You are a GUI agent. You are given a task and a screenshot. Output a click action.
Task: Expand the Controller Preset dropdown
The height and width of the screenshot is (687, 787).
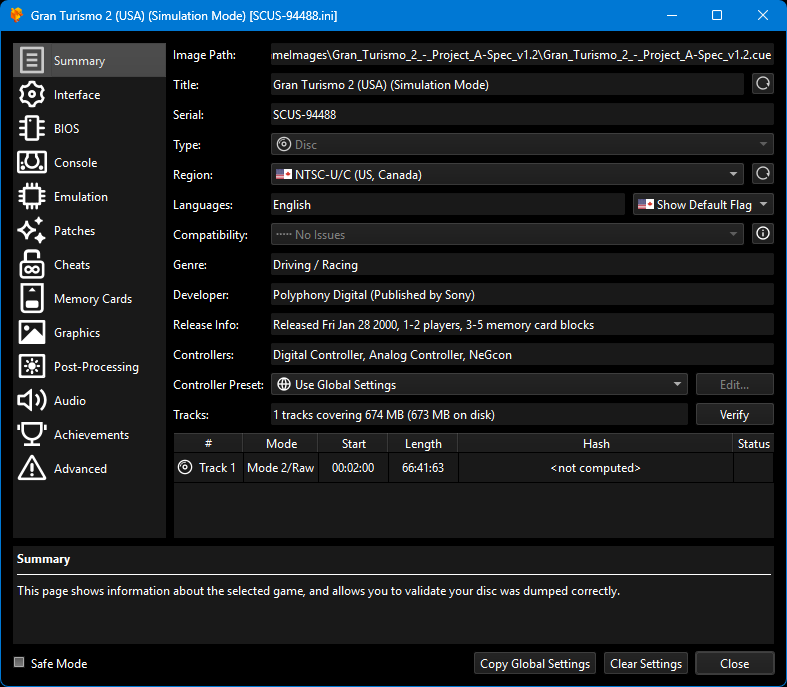[479, 385]
